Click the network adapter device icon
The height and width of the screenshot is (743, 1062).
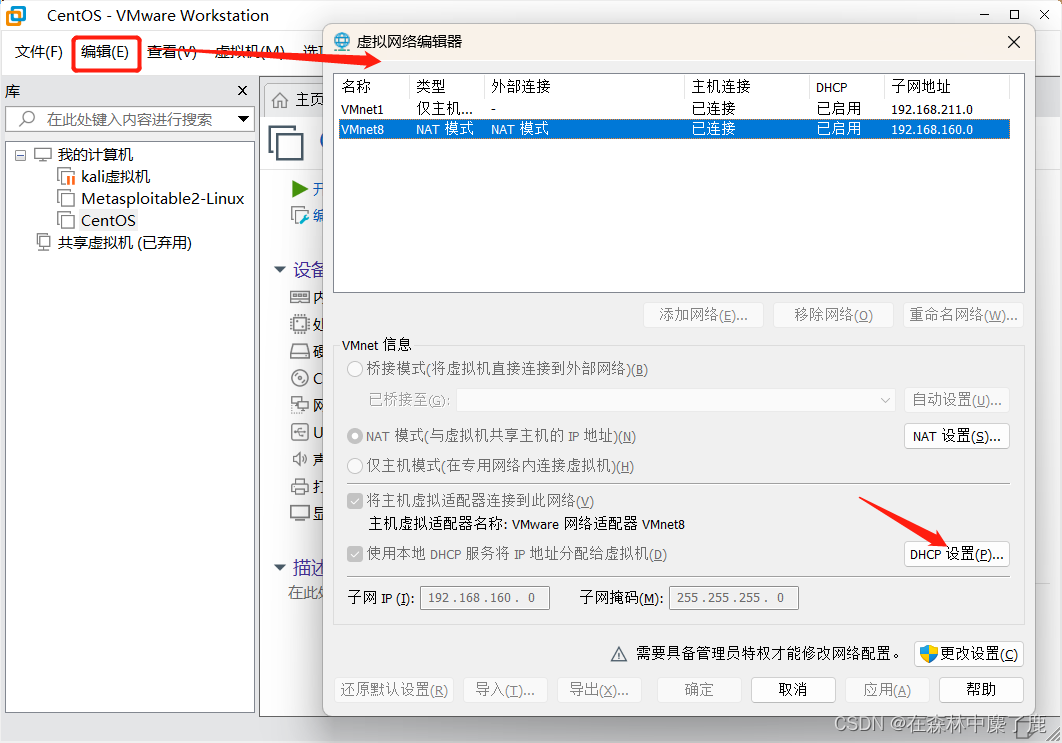coord(300,405)
